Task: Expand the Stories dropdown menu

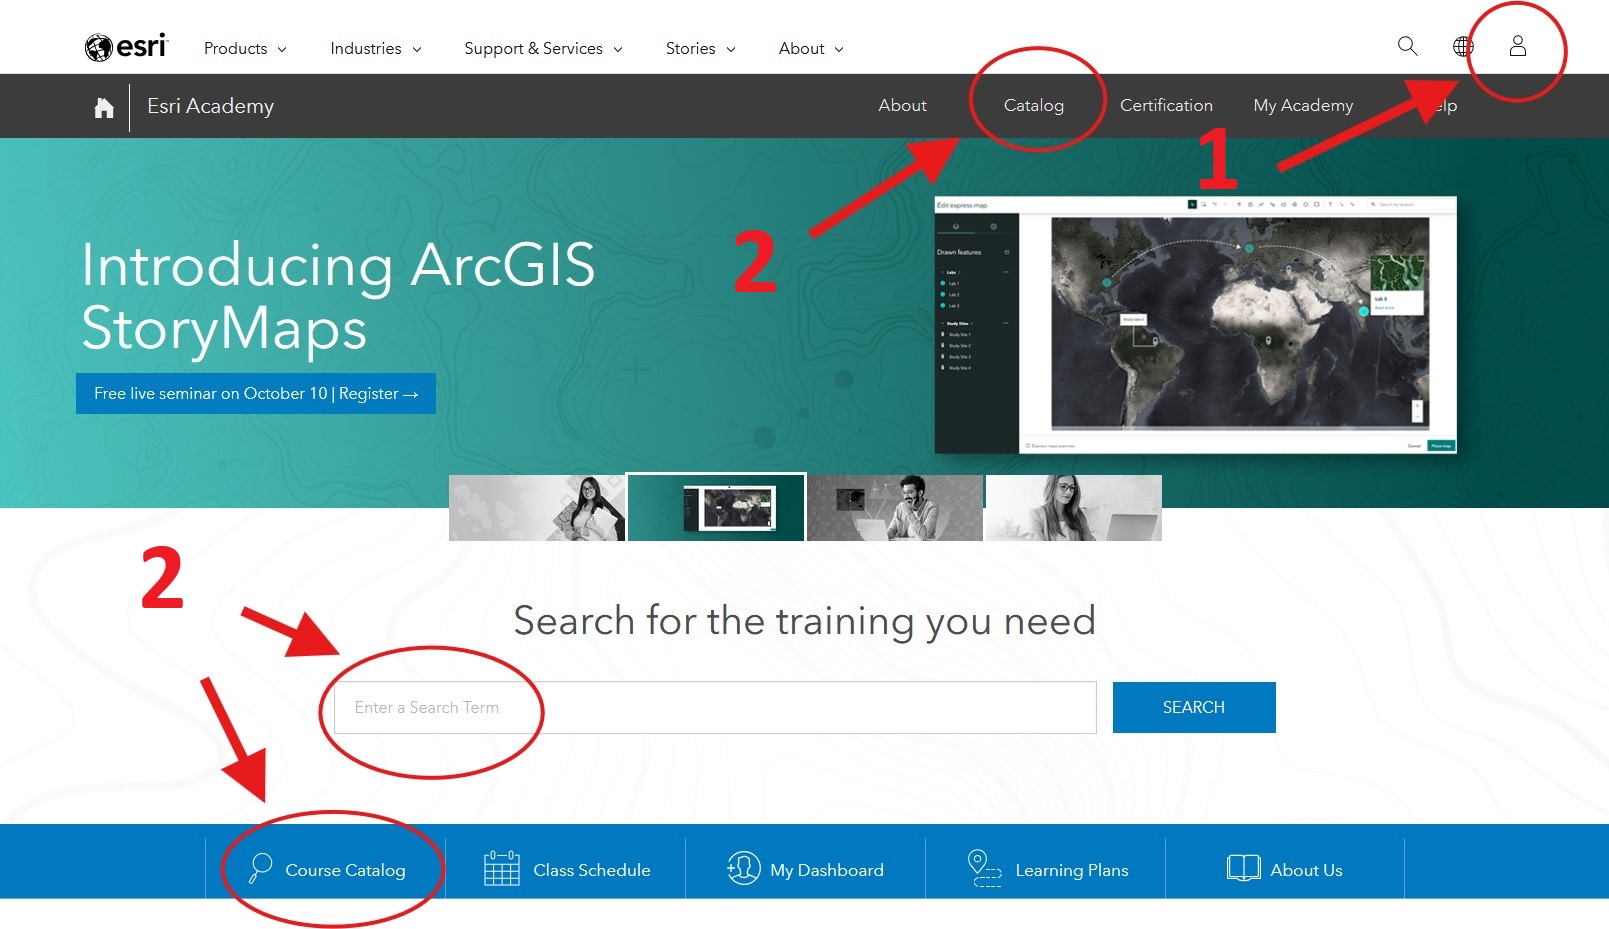Action: point(700,48)
